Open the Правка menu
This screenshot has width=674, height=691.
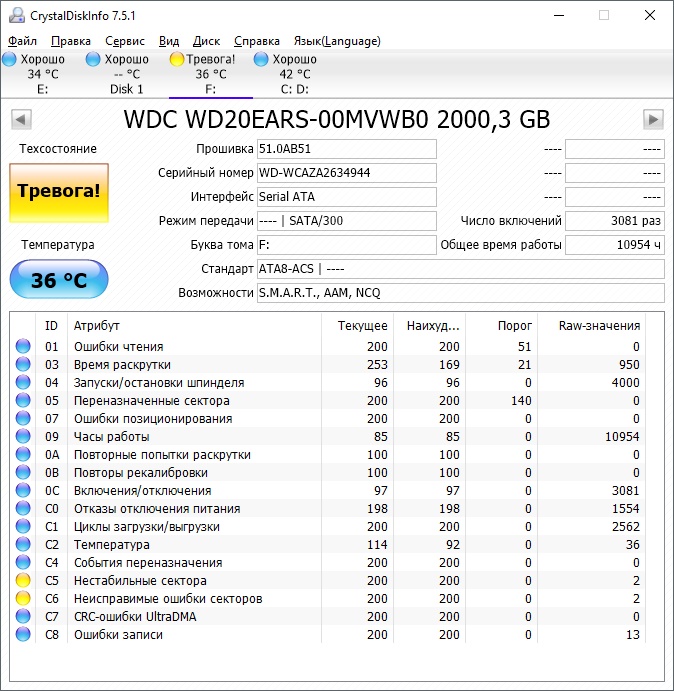pos(71,41)
